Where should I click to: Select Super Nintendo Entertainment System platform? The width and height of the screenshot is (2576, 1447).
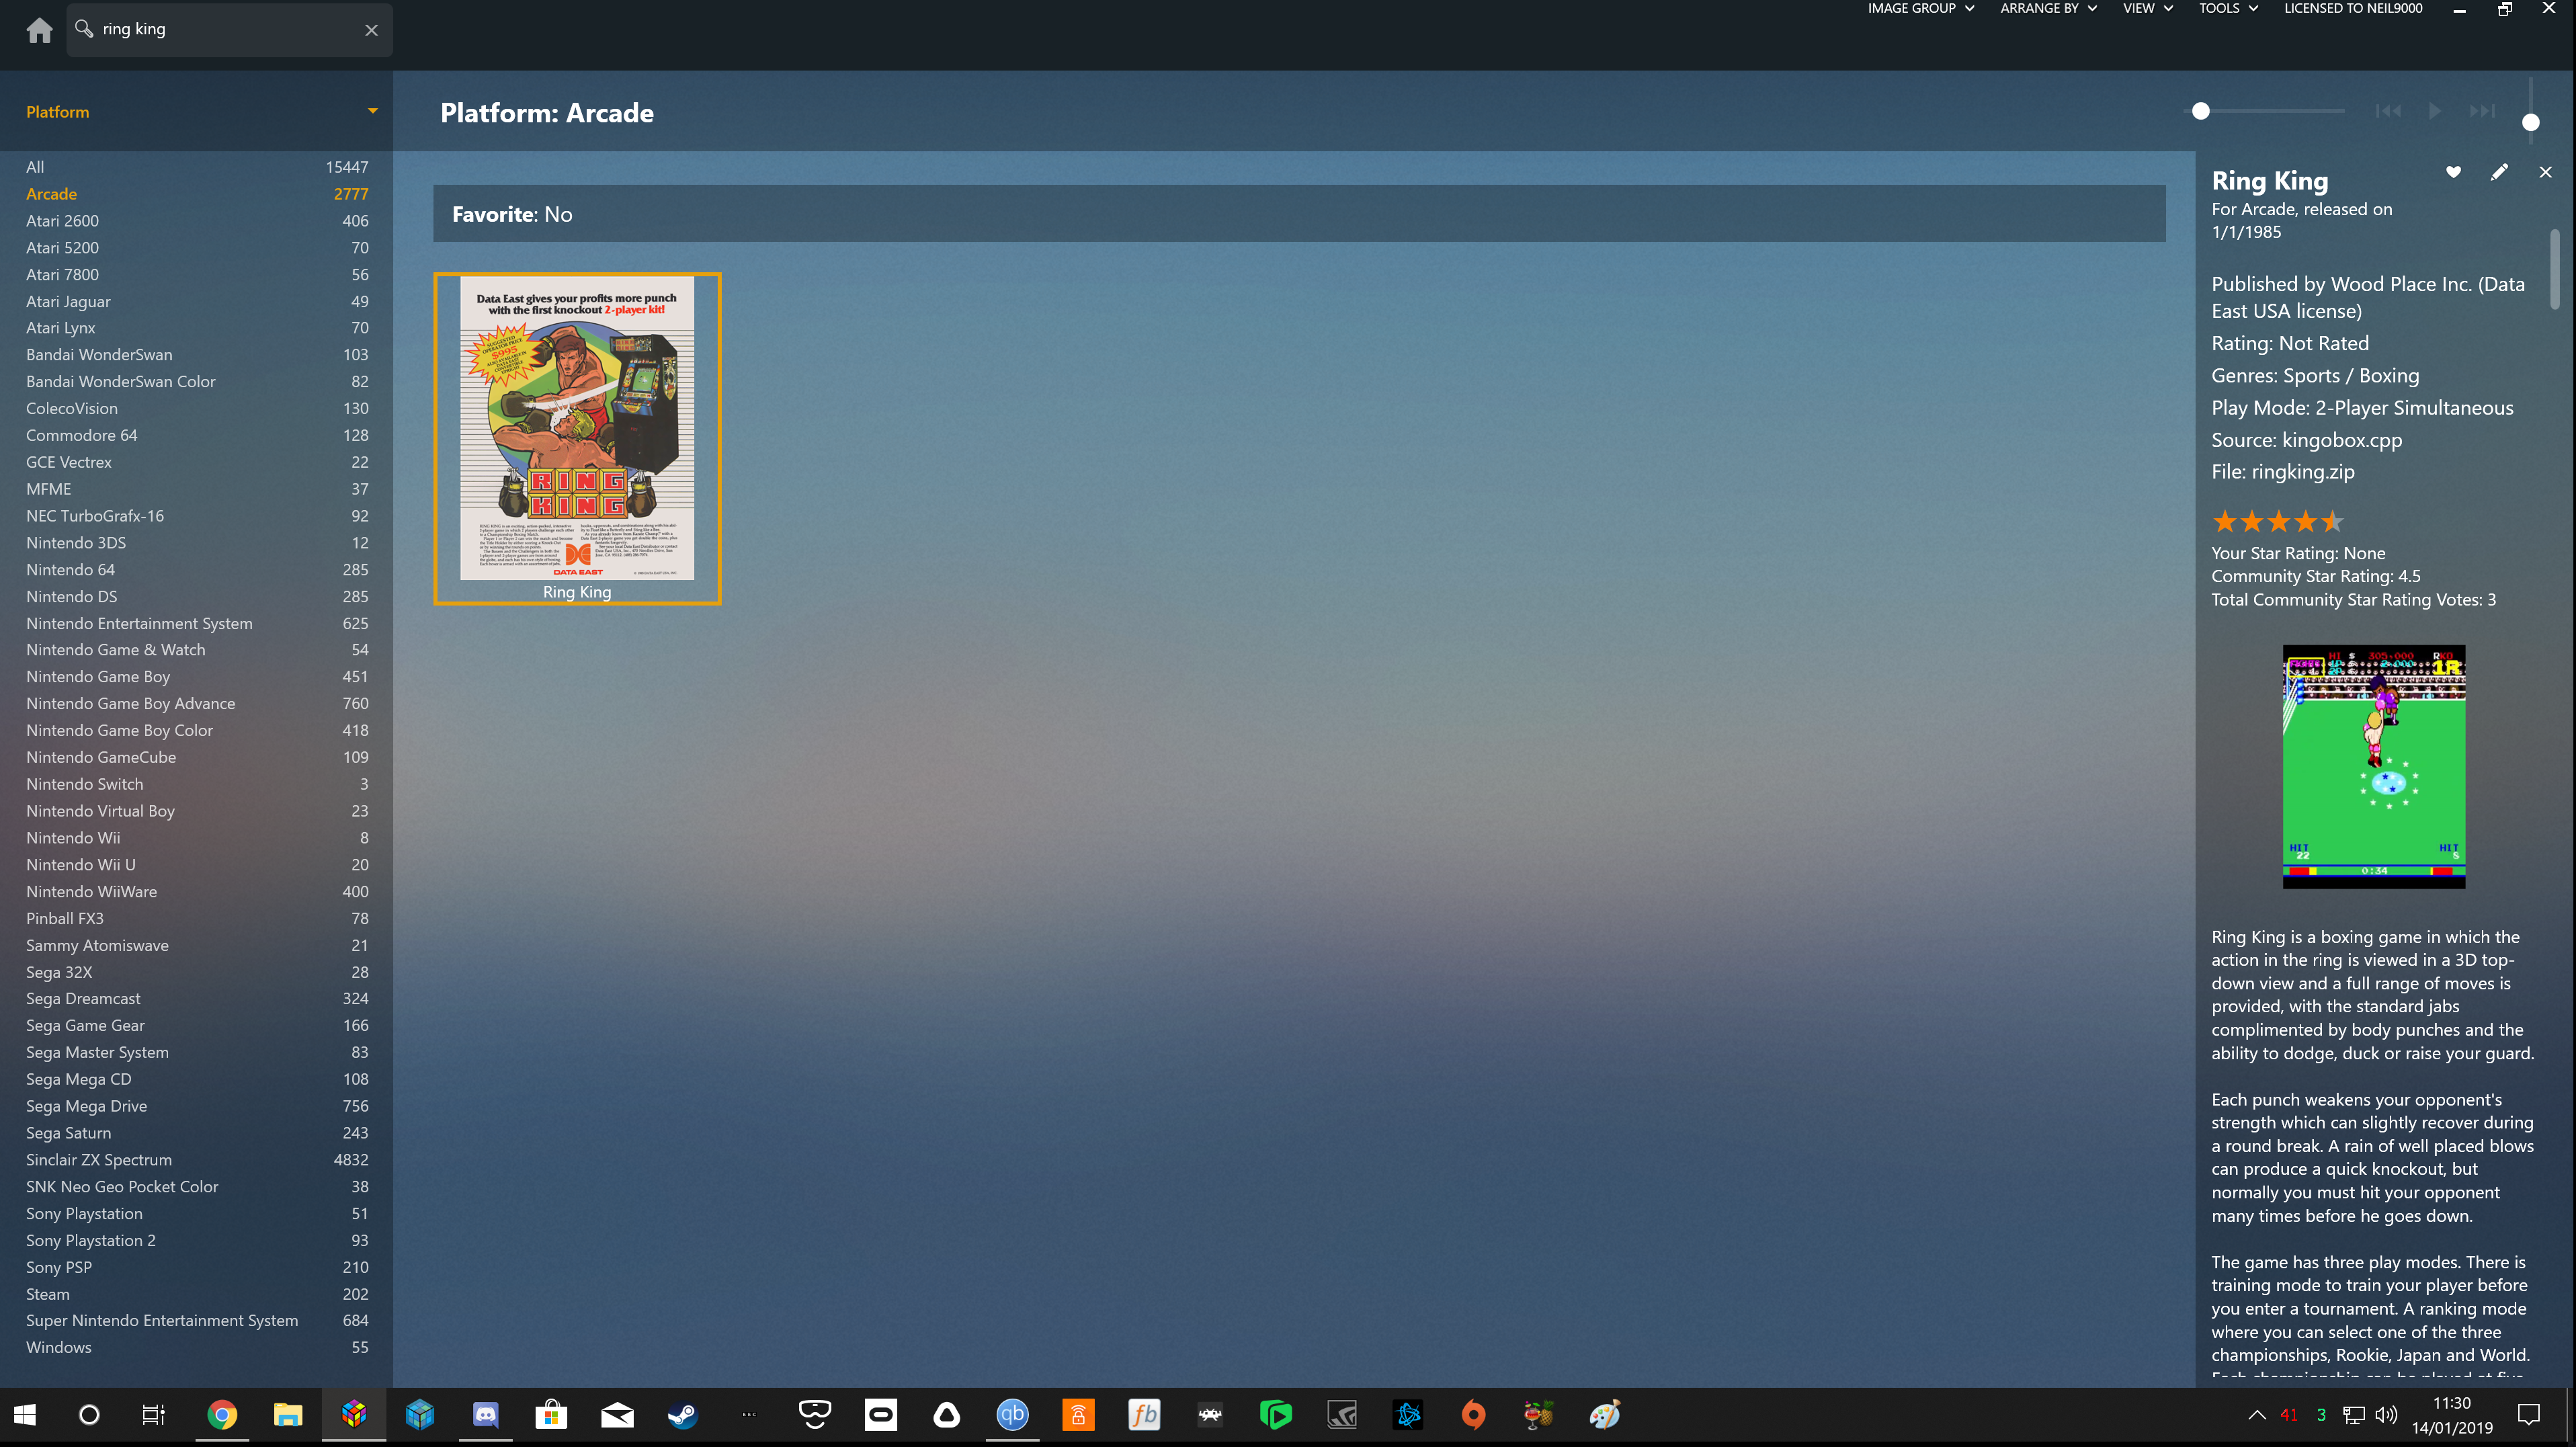[x=197, y=1321]
